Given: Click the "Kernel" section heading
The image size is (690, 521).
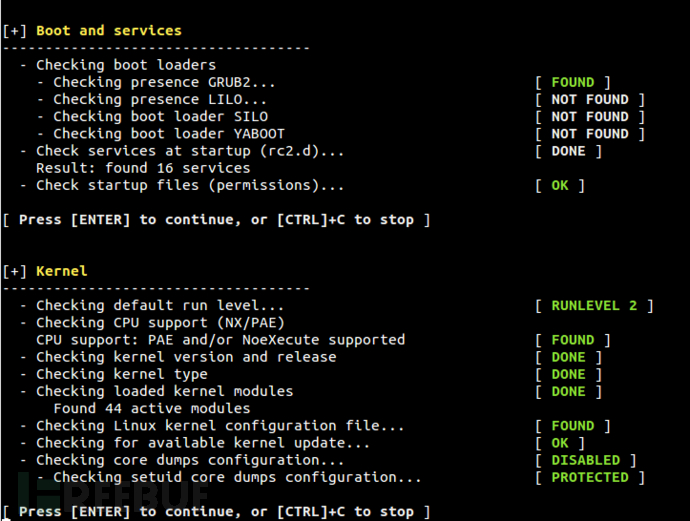Looking at the screenshot, I should click(x=61, y=270).
